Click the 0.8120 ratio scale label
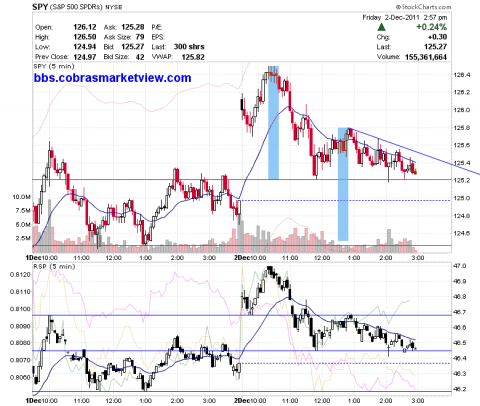The height and width of the screenshot is (406, 480). (x=21, y=275)
